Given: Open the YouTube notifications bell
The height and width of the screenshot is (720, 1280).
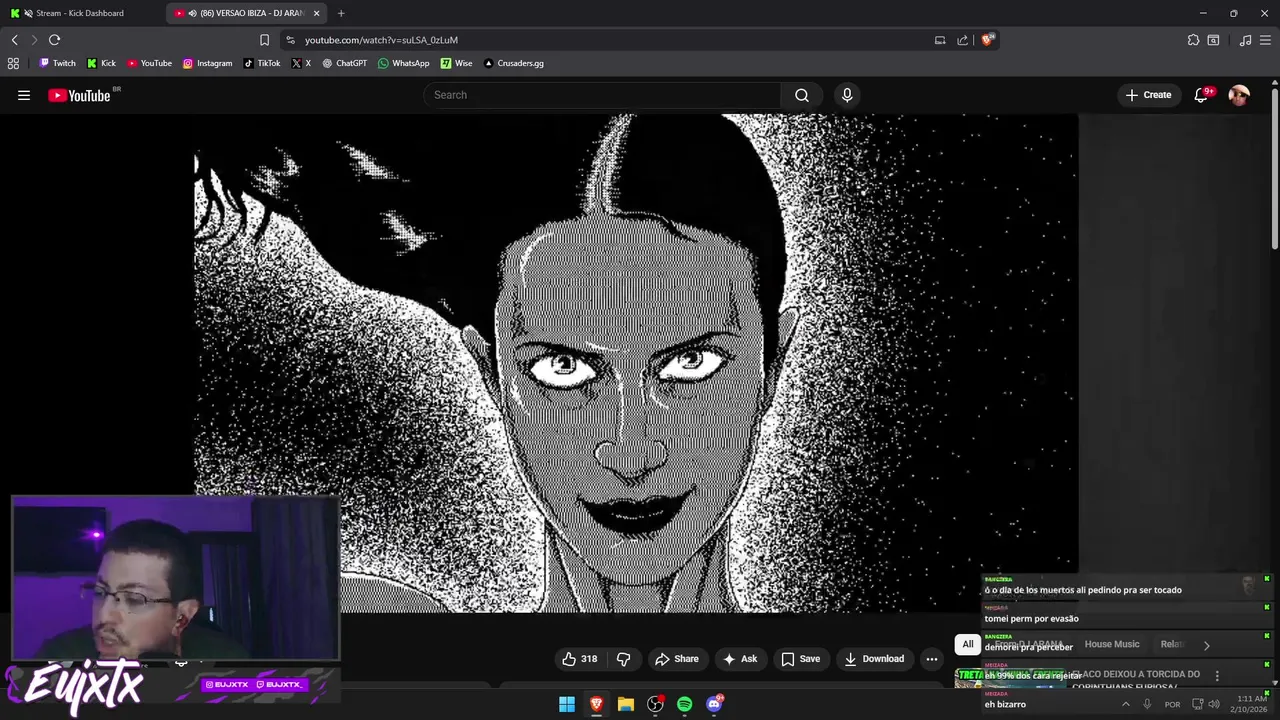Looking at the screenshot, I should [x=1201, y=95].
